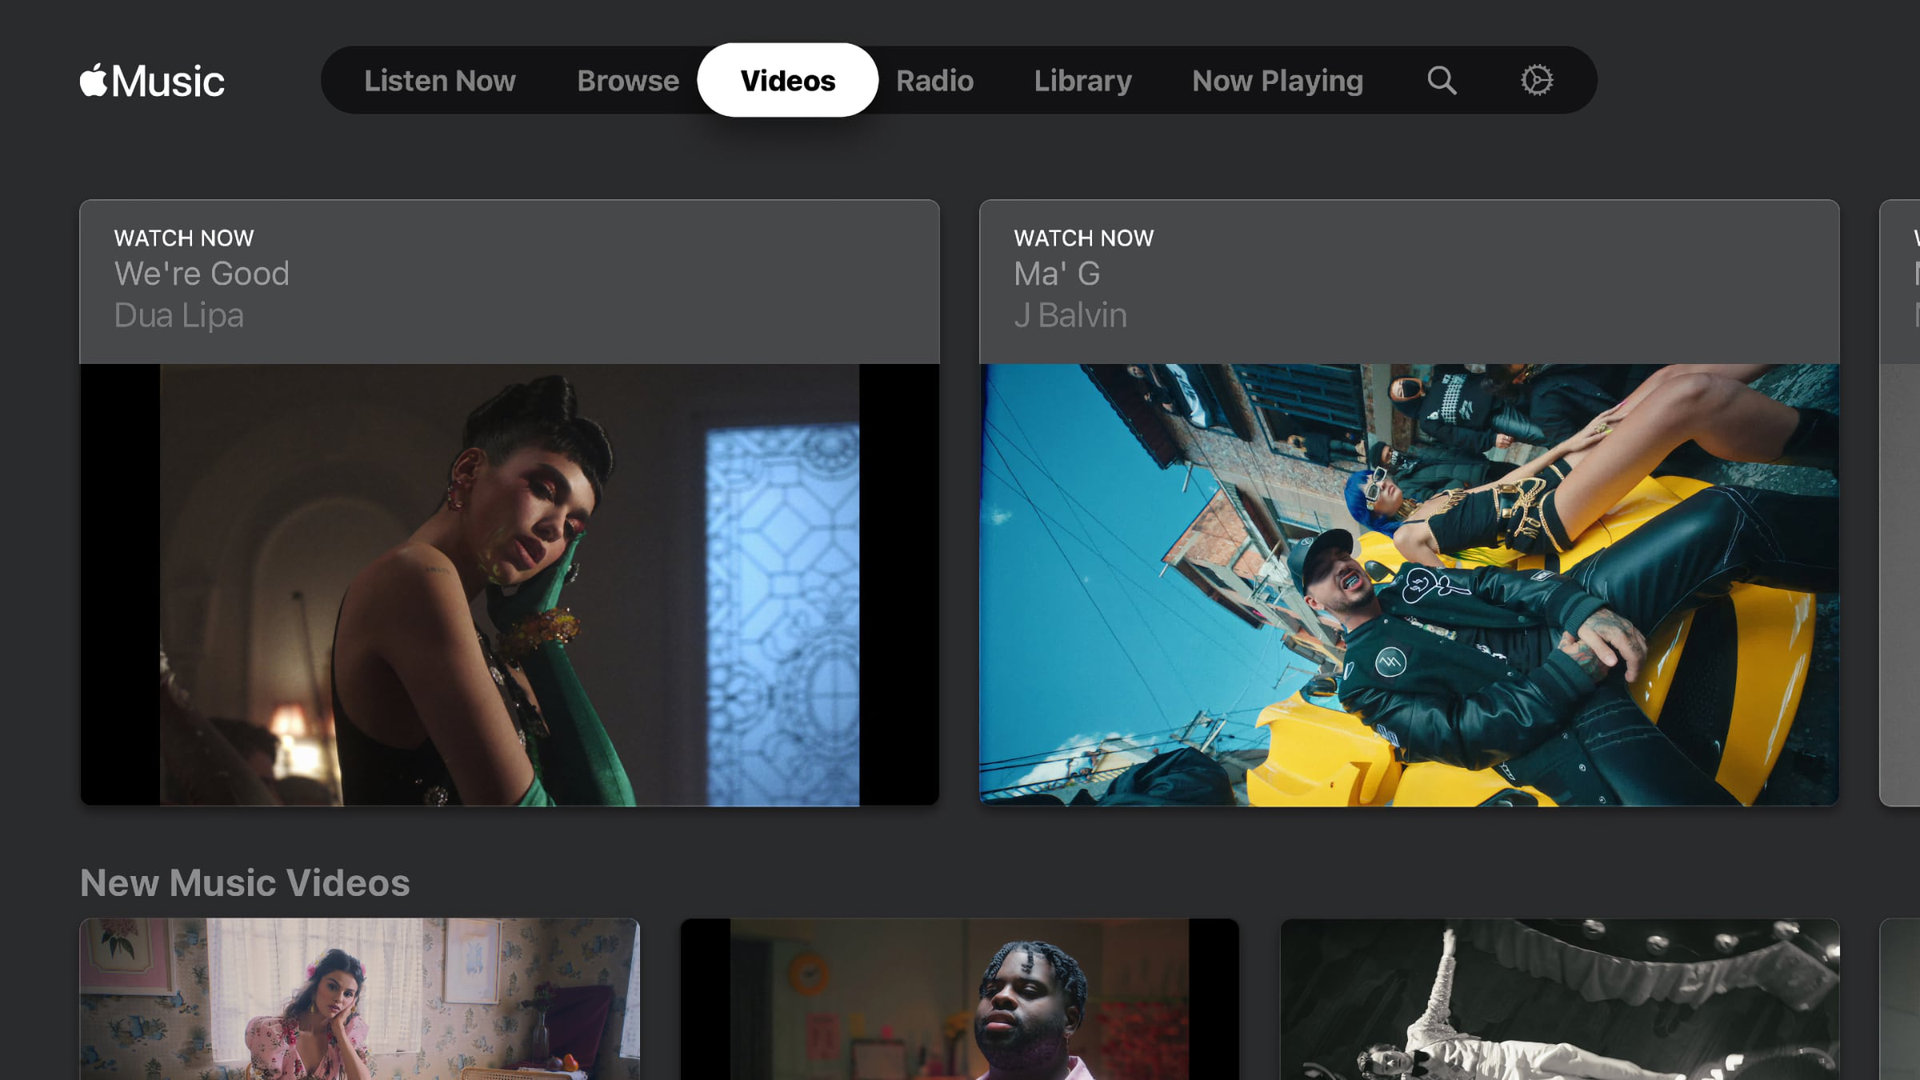The image size is (1920, 1080).
Task: Open the New Music Videos section heading
Action: click(244, 882)
